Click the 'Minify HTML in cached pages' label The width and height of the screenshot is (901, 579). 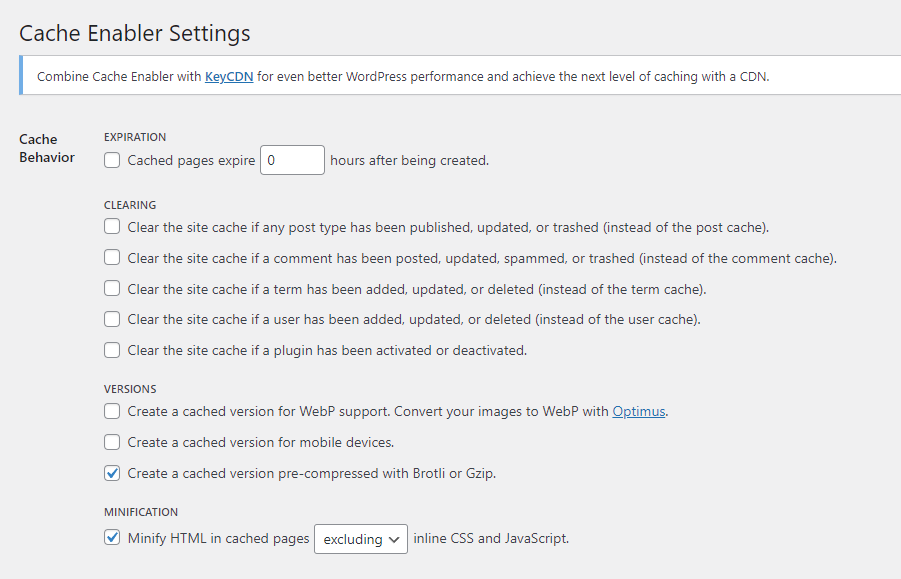click(218, 538)
